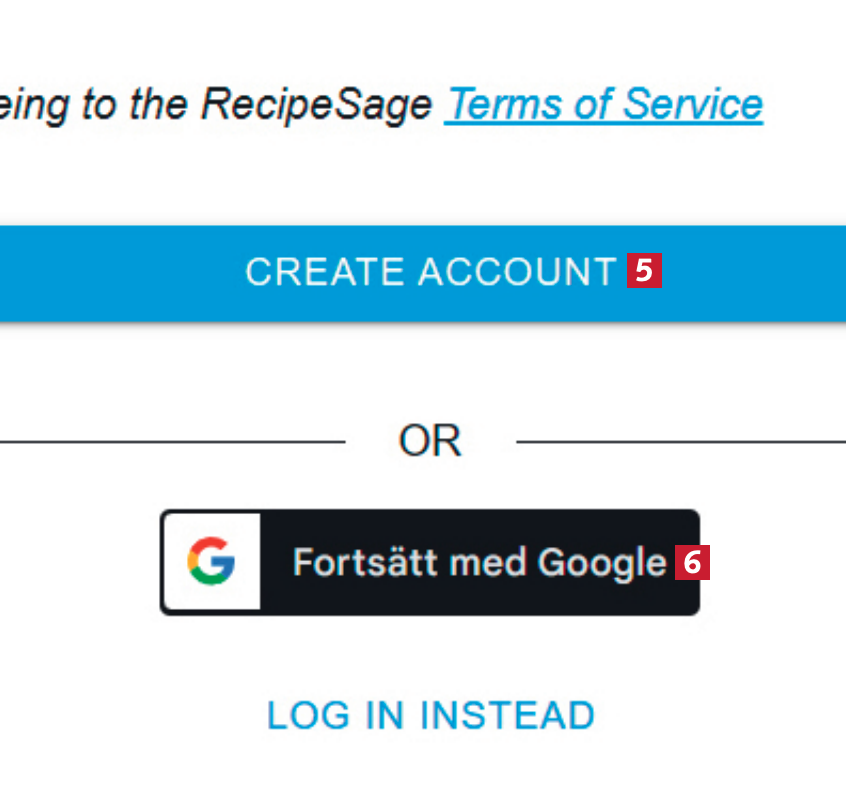The width and height of the screenshot is (846, 804).
Task: Click the horizontal line left of OR
Action: pos(170,441)
